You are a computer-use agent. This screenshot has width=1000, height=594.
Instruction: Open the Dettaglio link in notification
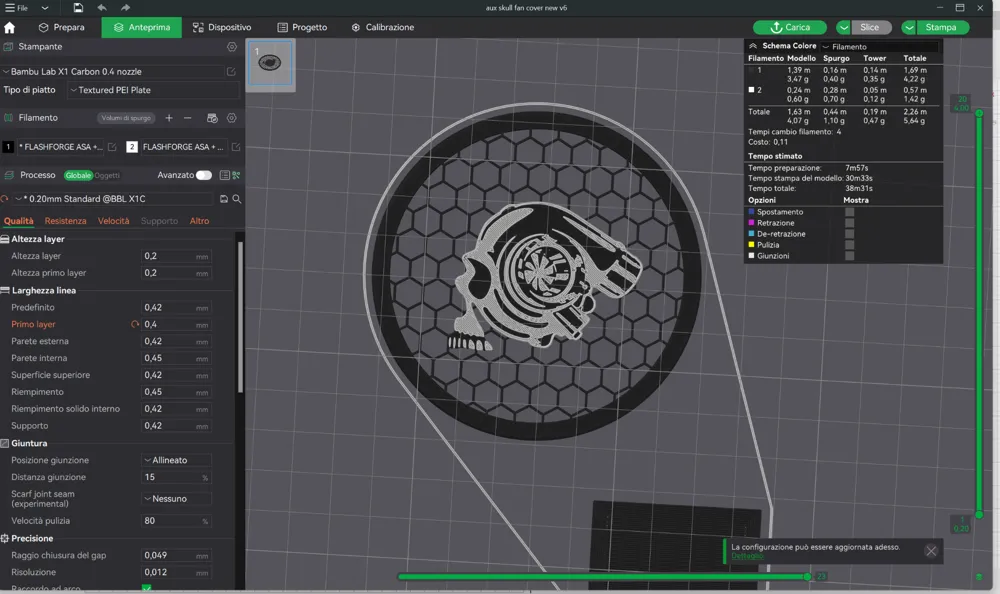click(x=747, y=556)
